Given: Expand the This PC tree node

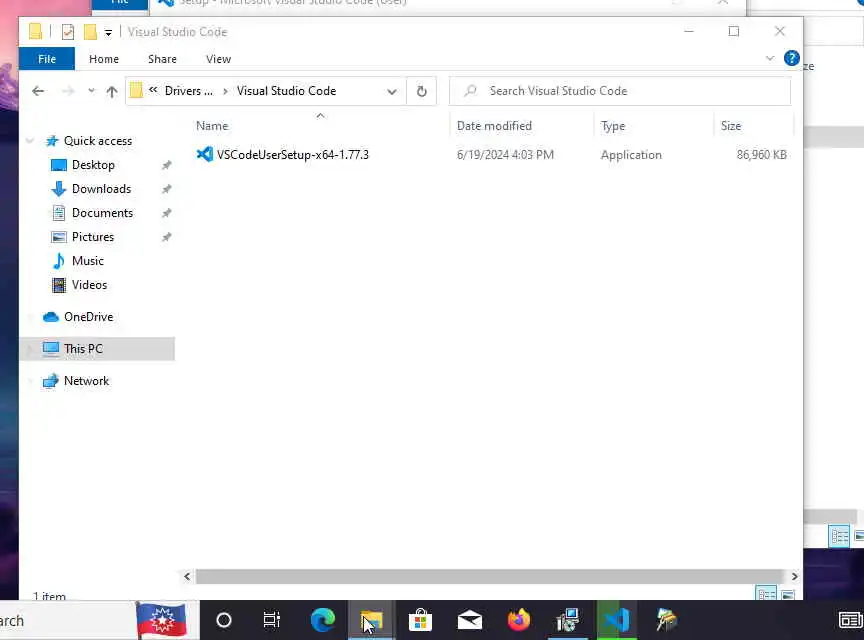Looking at the screenshot, I should tap(30, 349).
